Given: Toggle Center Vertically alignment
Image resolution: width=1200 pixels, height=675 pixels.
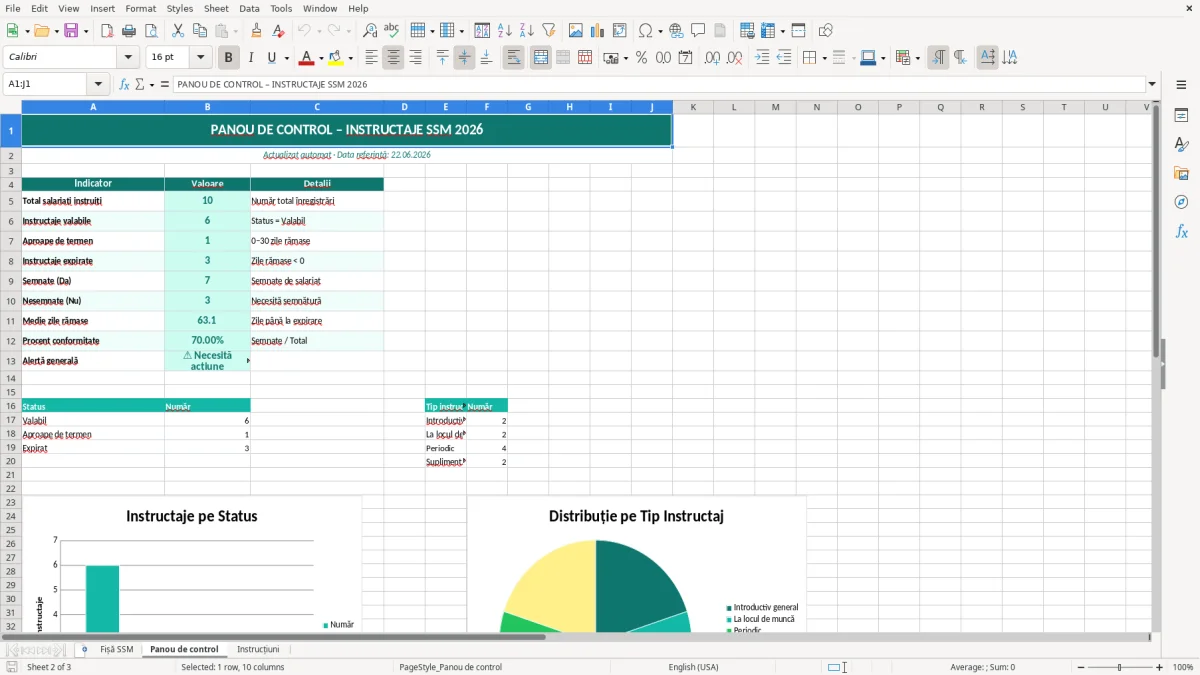Looking at the screenshot, I should coord(464,58).
